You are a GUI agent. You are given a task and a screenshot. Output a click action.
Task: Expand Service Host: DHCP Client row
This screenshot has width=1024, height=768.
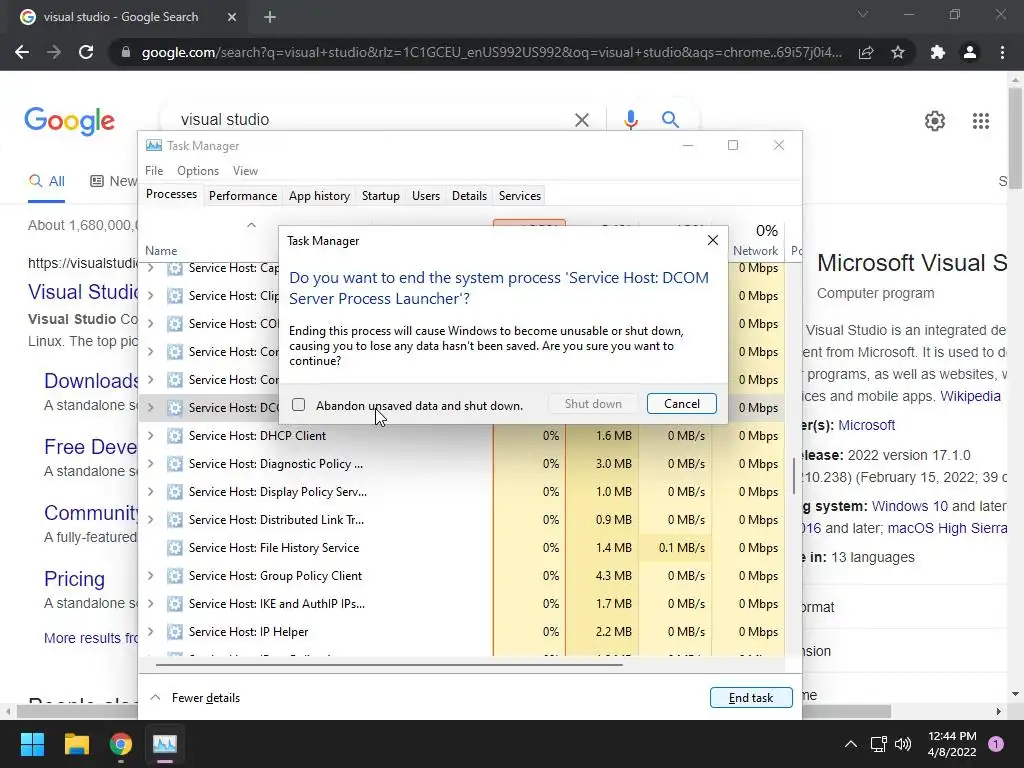pos(151,436)
